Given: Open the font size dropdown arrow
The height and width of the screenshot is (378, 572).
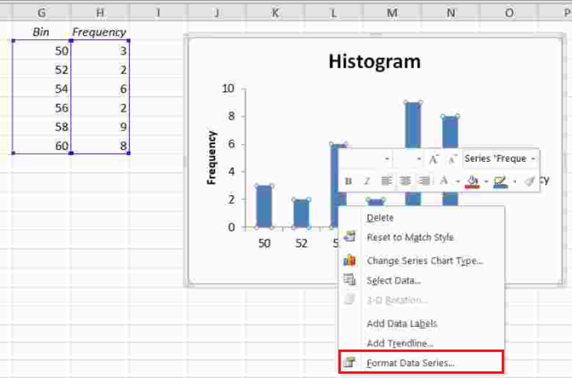Looking at the screenshot, I should point(419,159).
